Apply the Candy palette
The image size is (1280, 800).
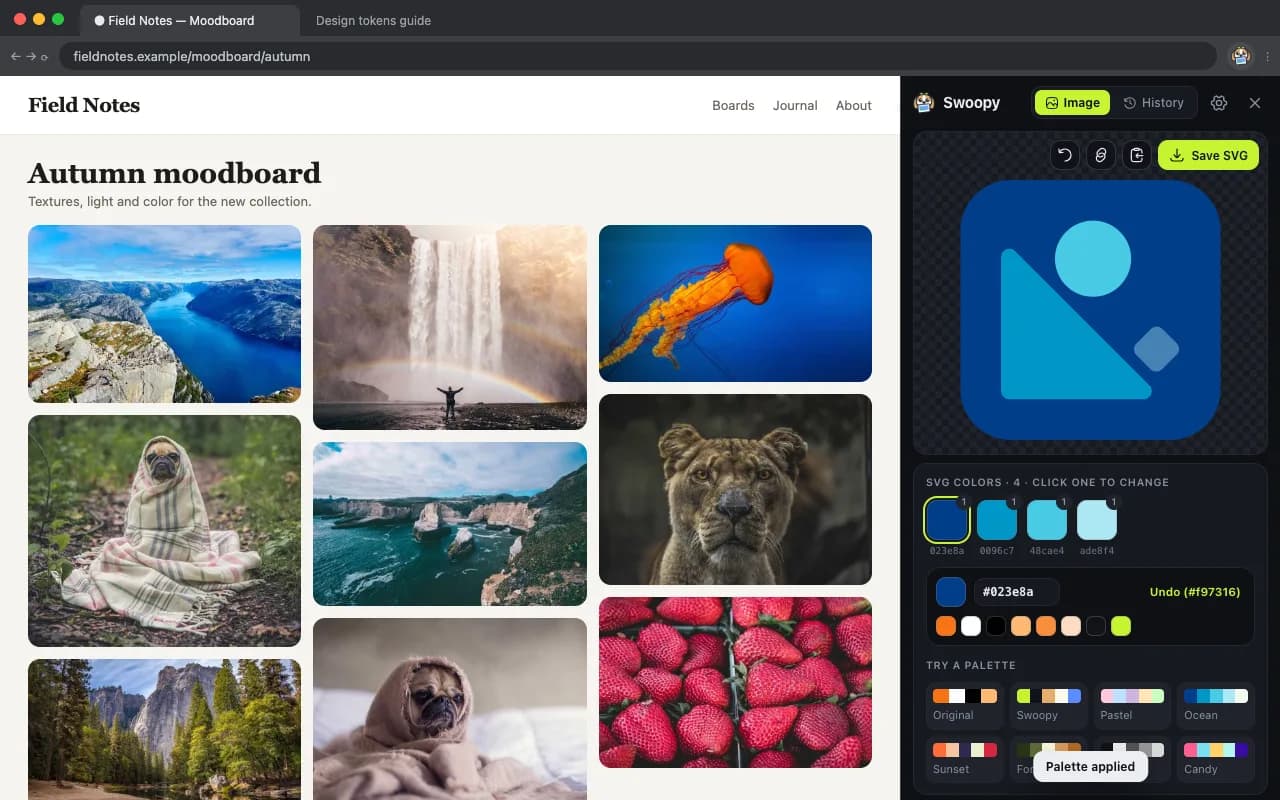tap(1216, 759)
